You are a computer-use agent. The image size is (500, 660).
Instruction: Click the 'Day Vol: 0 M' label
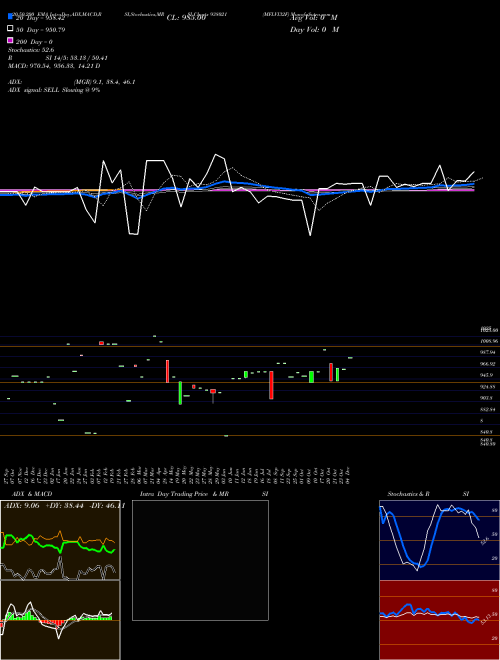(314, 29)
